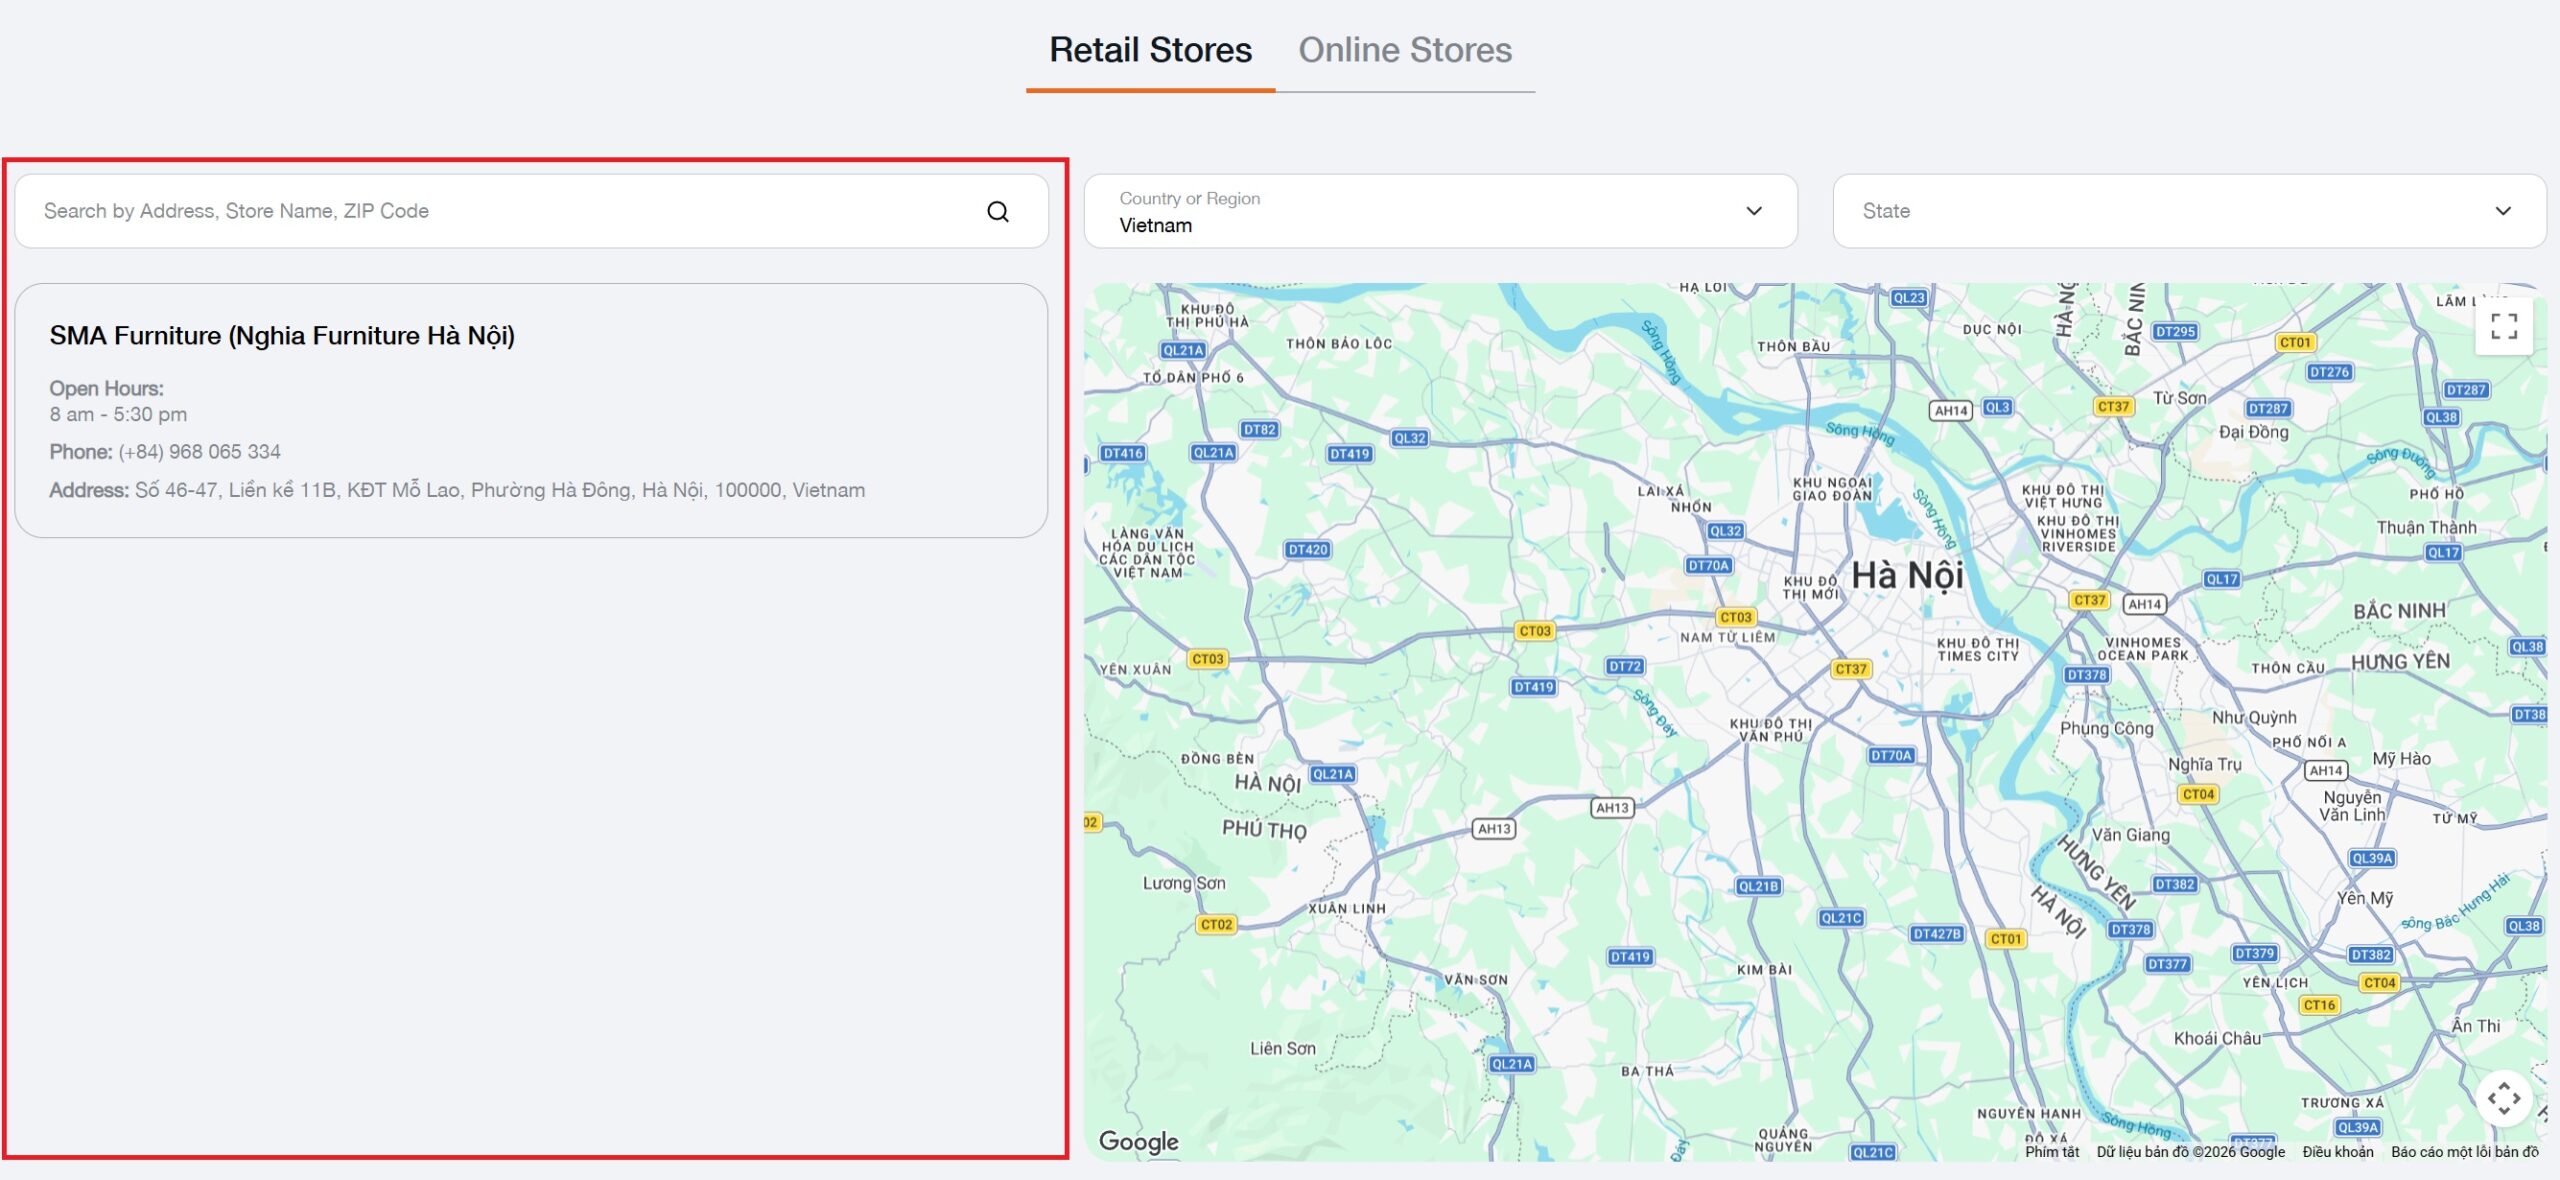Open the 'Điều khoản' terms link

click(x=2337, y=1151)
